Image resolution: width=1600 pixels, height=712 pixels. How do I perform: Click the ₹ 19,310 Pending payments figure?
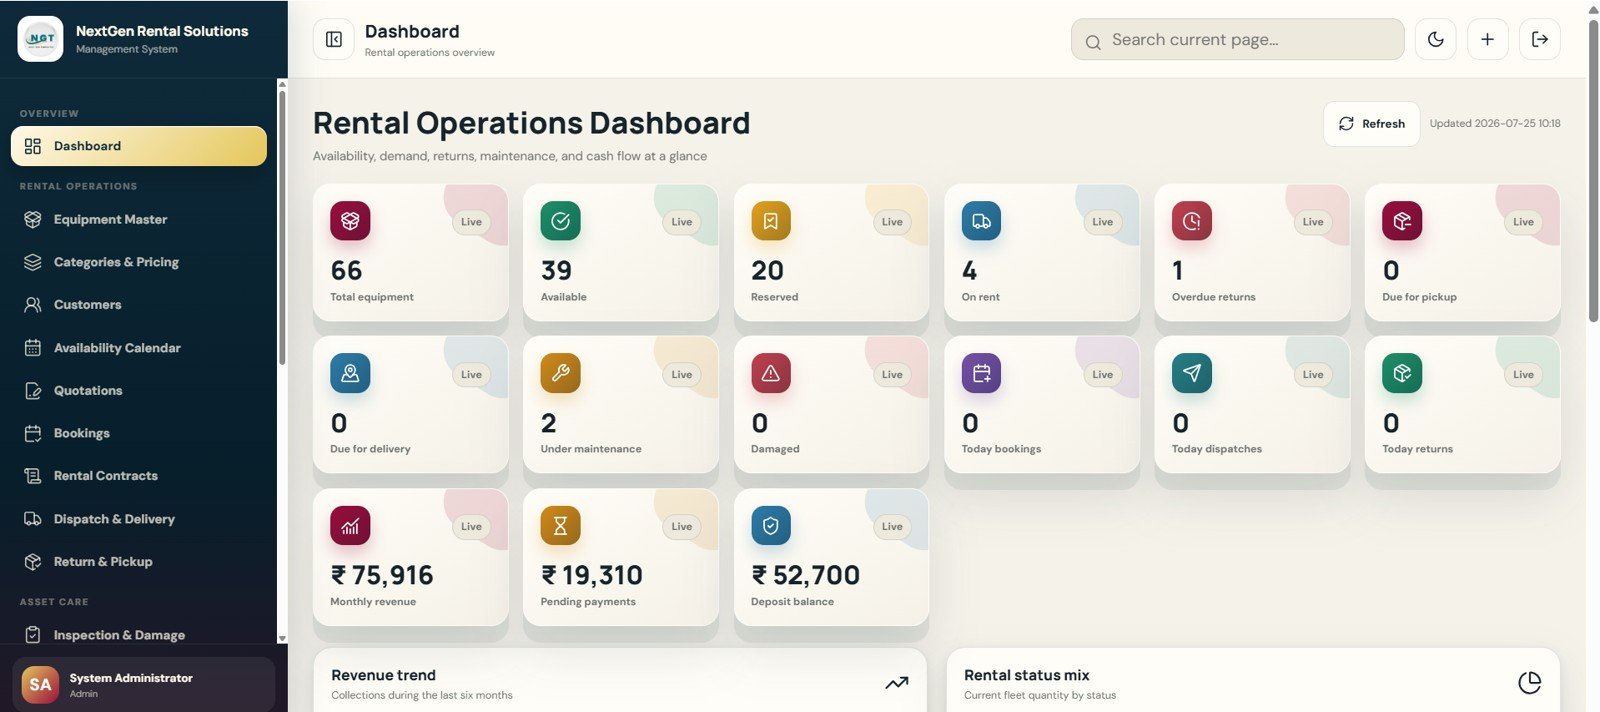point(592,575)
